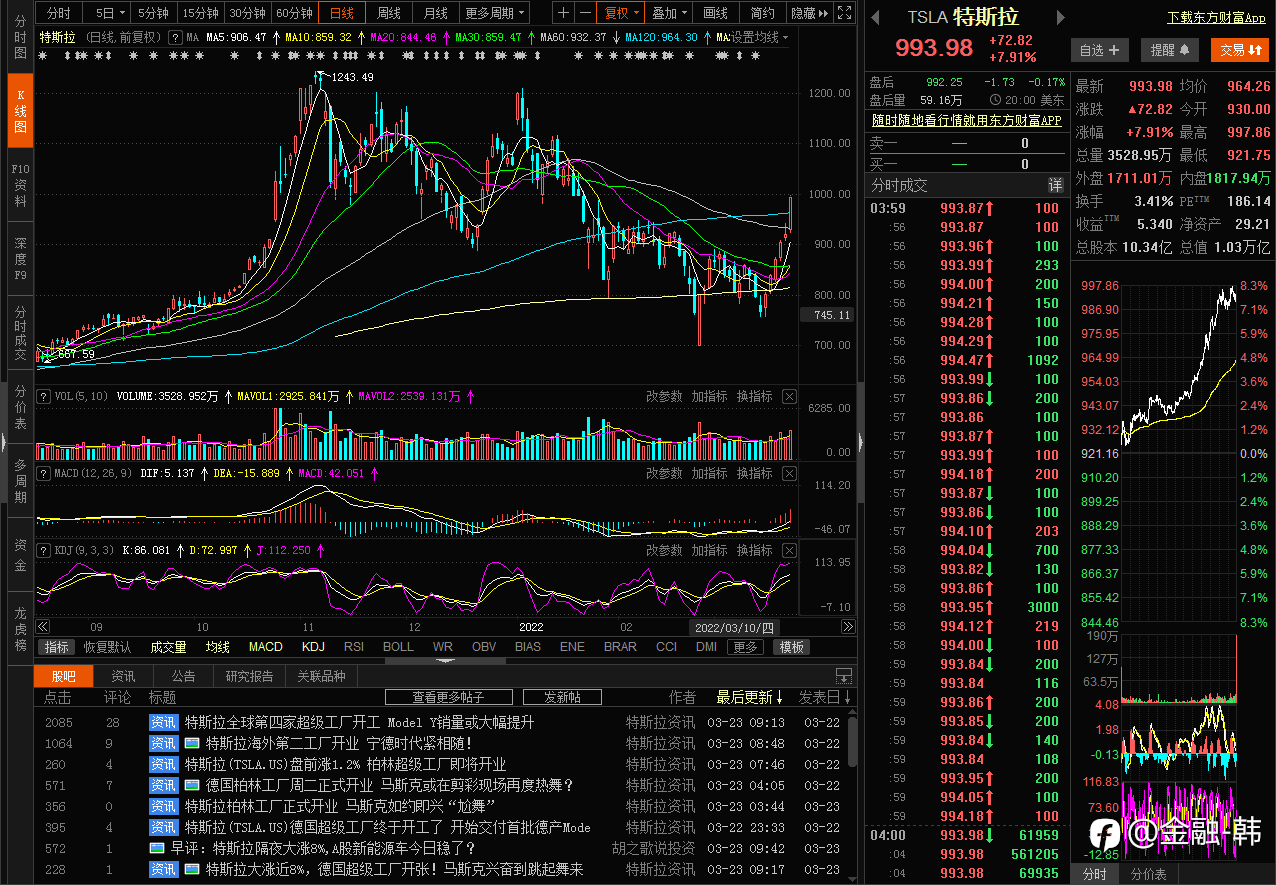
Task: Expand the 更多周期 dropdown
Action: 495,13
